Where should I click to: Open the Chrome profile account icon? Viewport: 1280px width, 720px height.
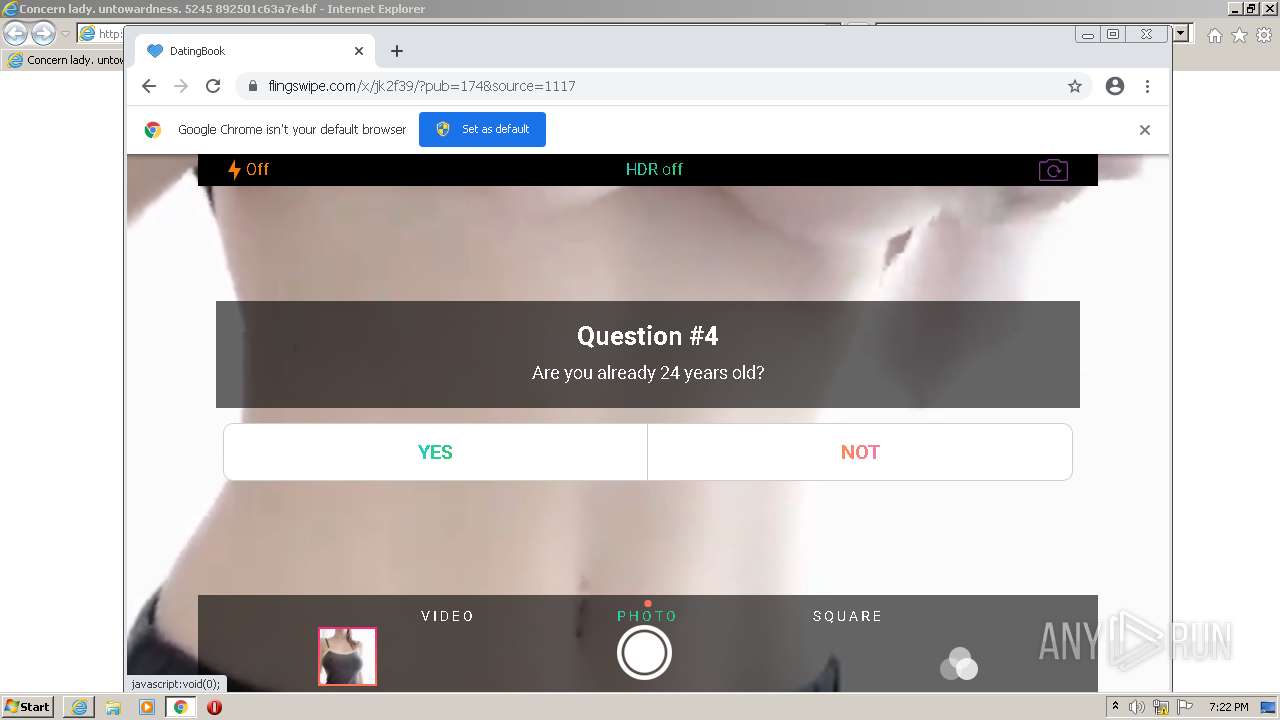pos(1115,86)
